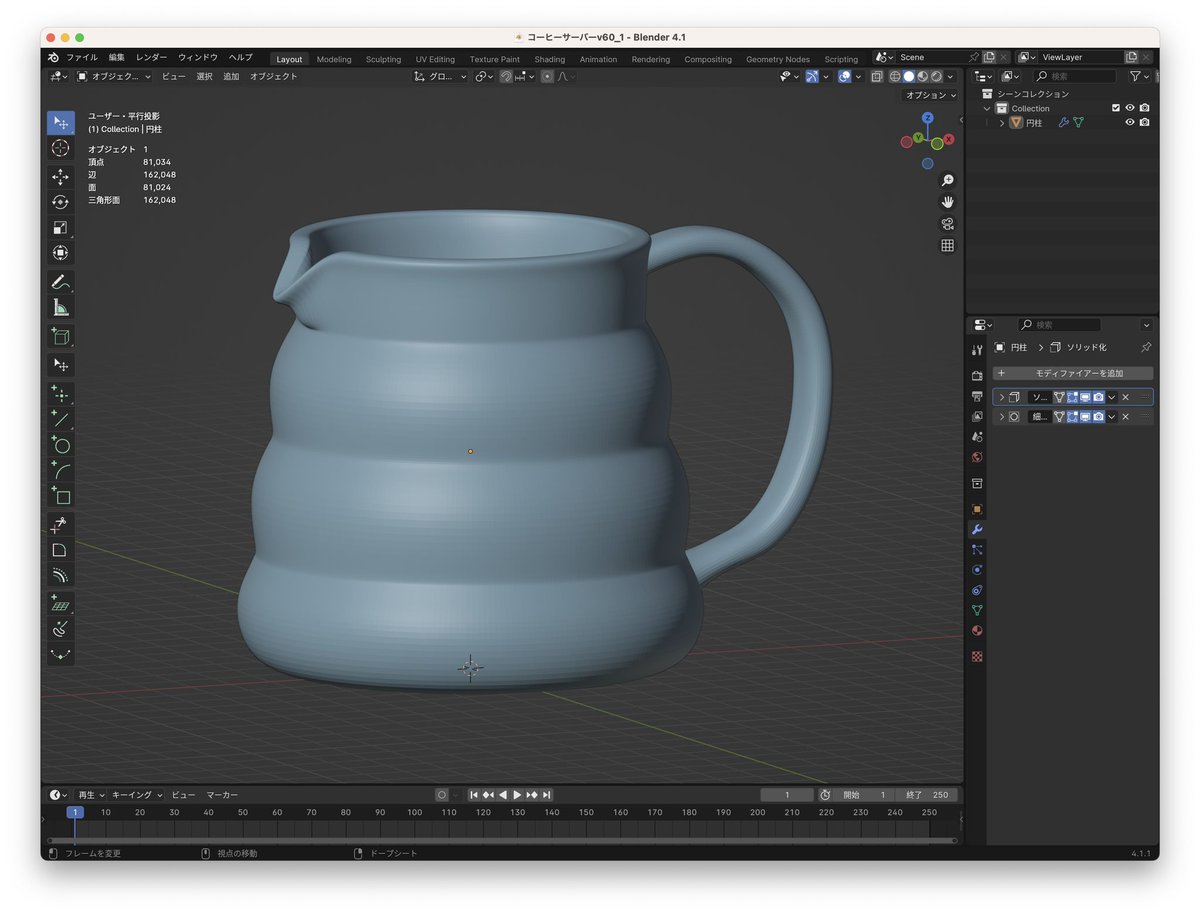Select the 3D Cursor tool

[61, 148]
